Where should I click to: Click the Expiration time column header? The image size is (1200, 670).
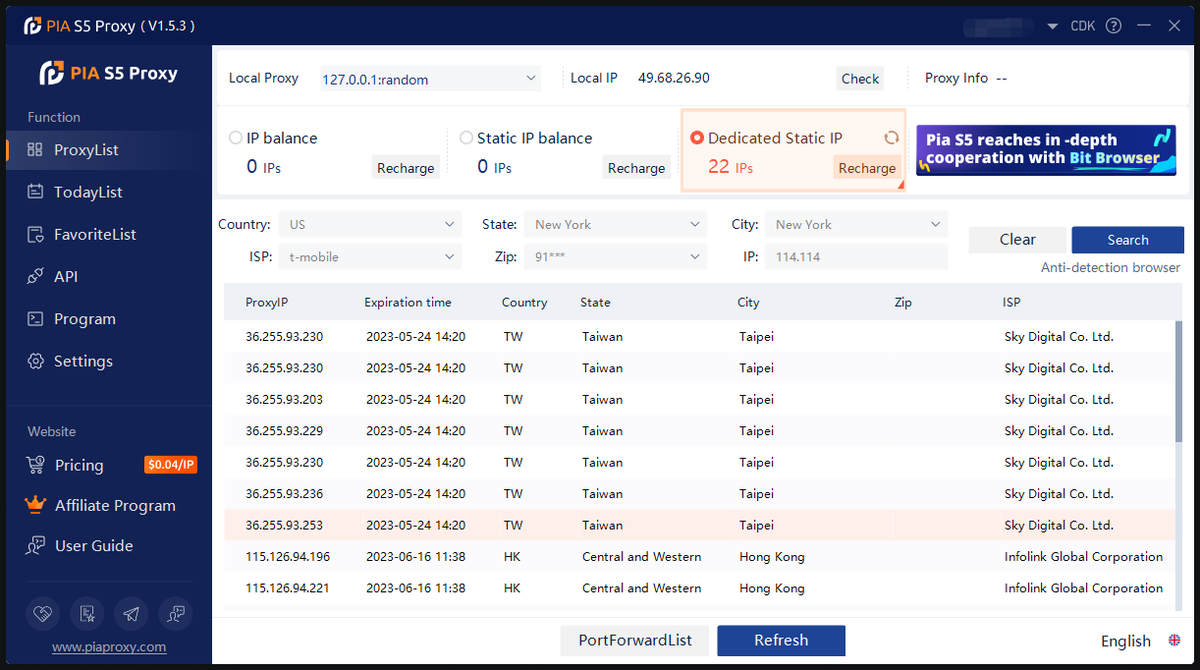click(x=408, y=302)
